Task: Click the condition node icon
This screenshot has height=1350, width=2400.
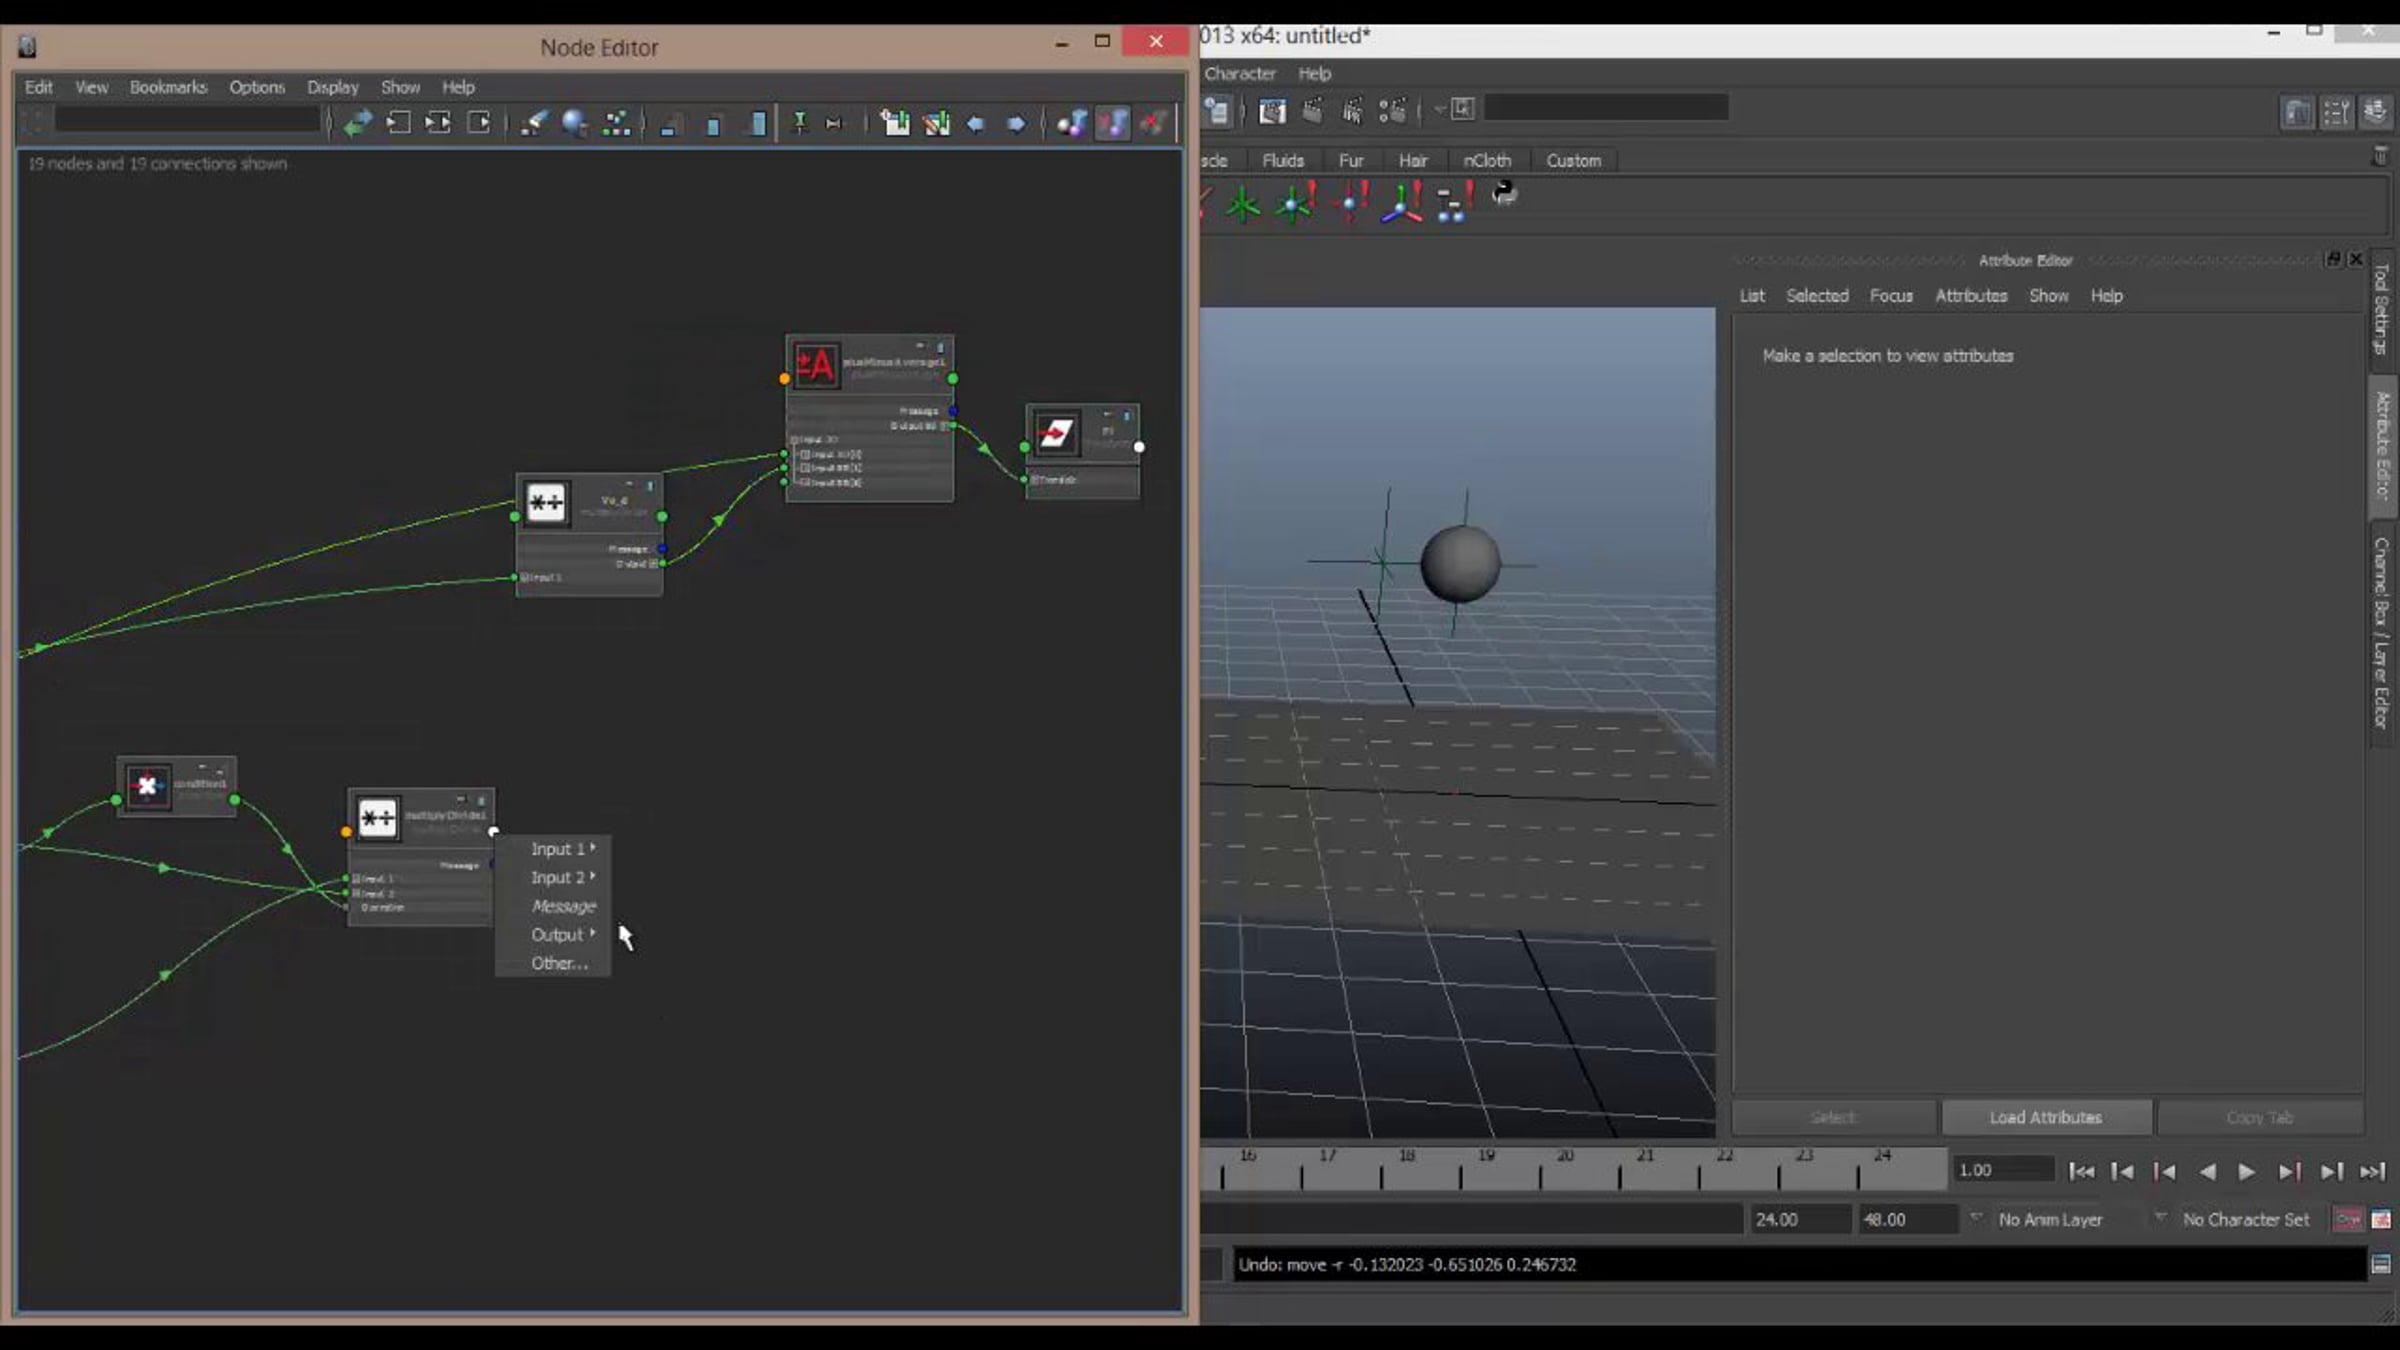Action: click(x=149, y=786)
